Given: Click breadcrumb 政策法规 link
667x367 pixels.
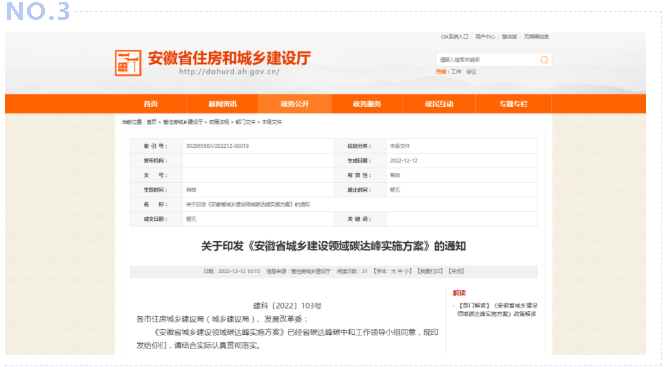Looking at the screenshot, I should pyautogui.click(x=219, y=122).
